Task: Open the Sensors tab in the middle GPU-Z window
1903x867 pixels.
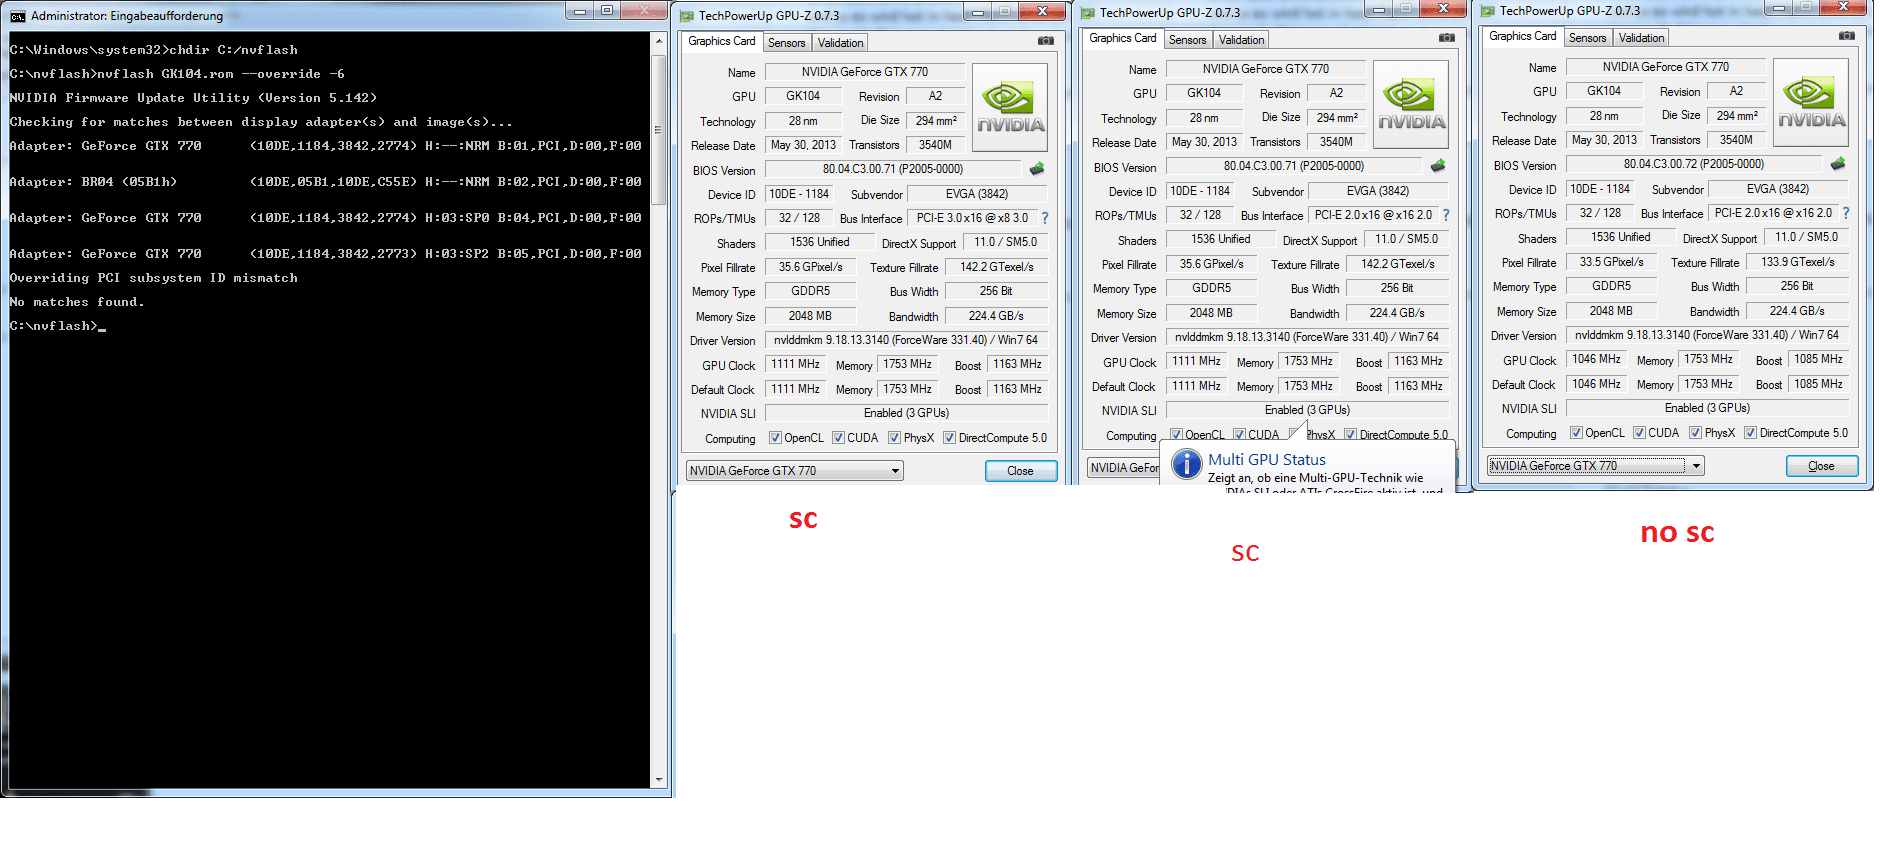Action: (x=1188, y=40)
